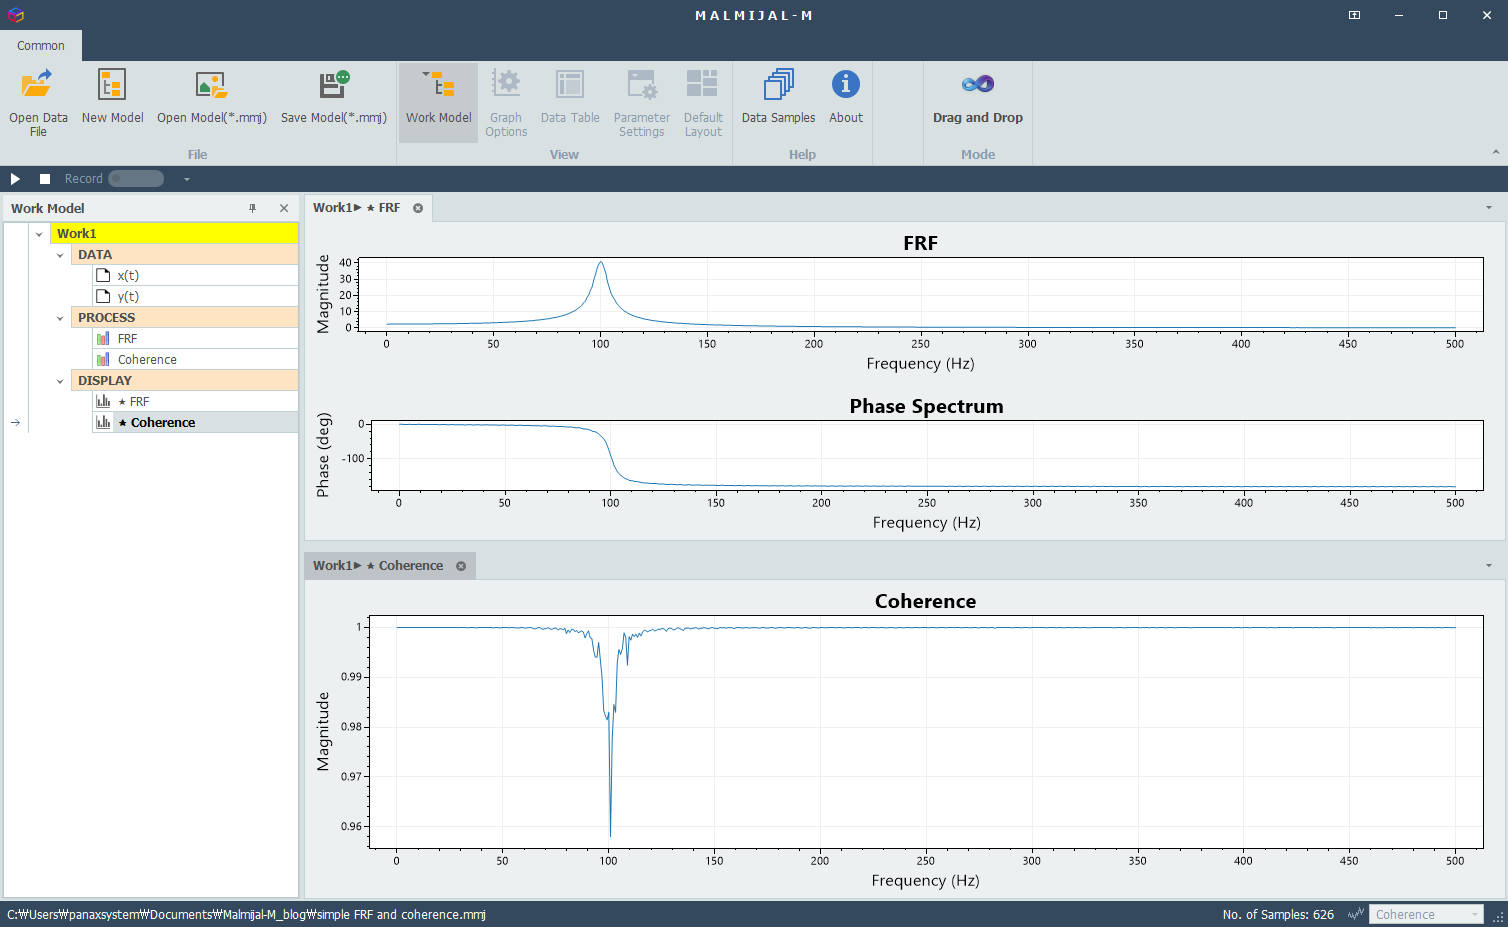Close the Work1 ★ FRF tab
This screenshot has height=927, width=1508.
coord(418,208)
